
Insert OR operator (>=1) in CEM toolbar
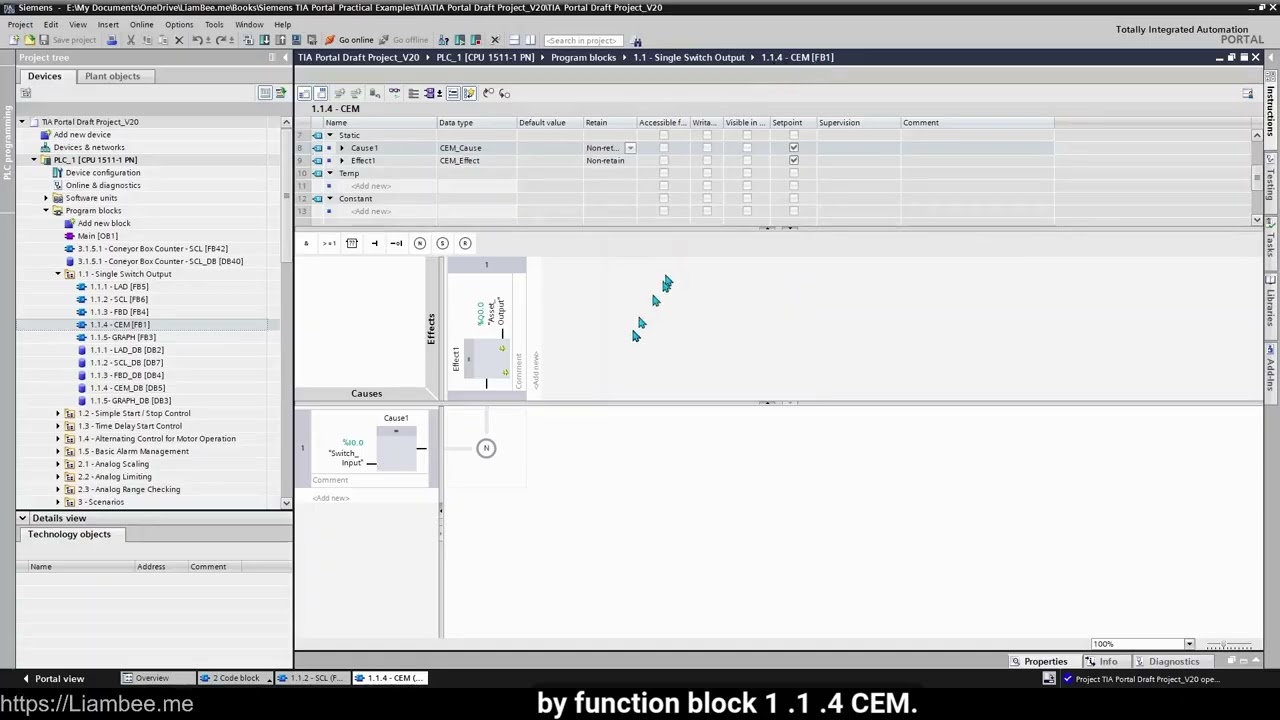[x=329, y=243]
